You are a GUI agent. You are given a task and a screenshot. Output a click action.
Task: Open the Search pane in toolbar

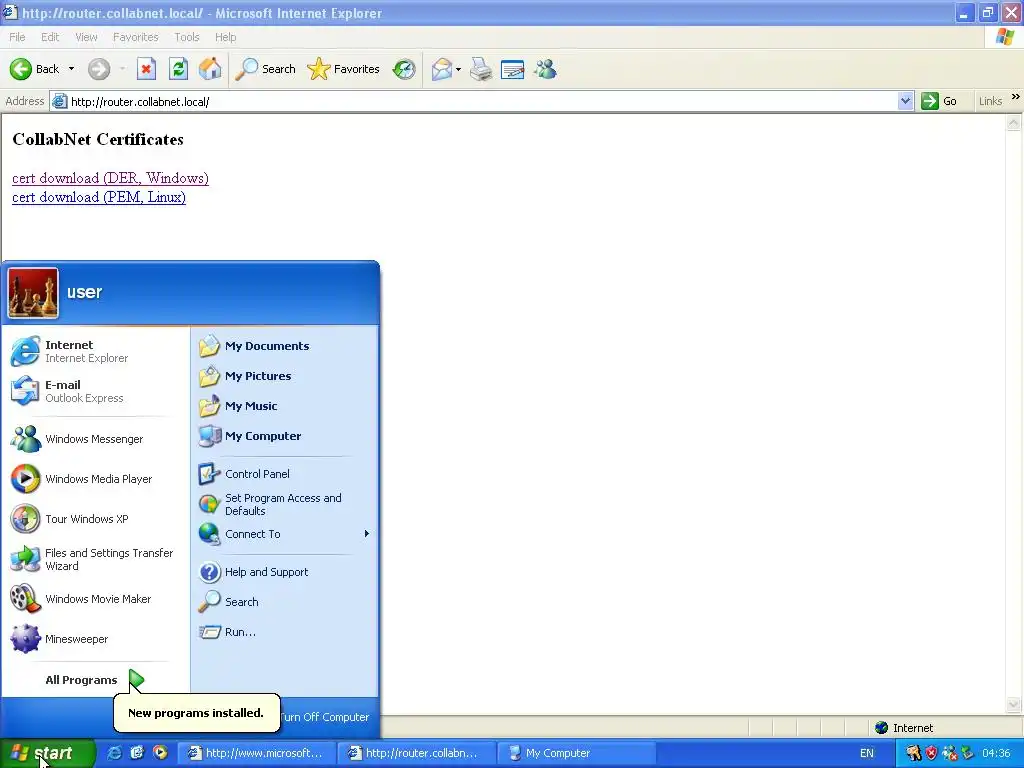(x=265, y=69)
